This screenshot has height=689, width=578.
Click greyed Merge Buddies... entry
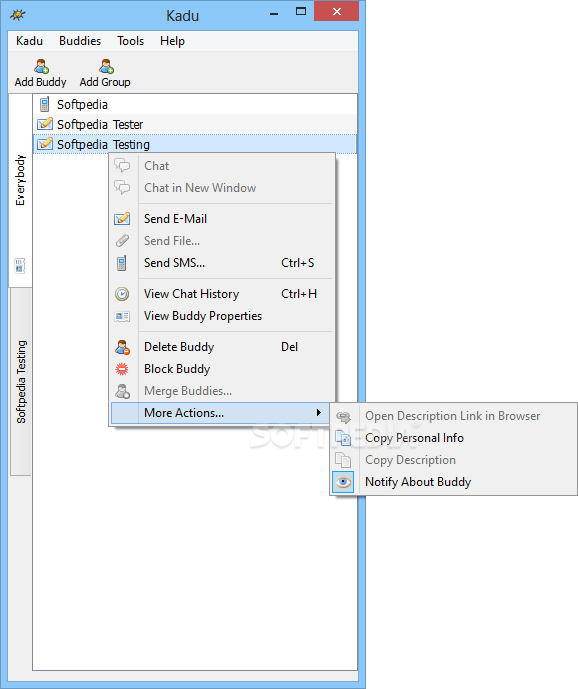pos(222,391)
